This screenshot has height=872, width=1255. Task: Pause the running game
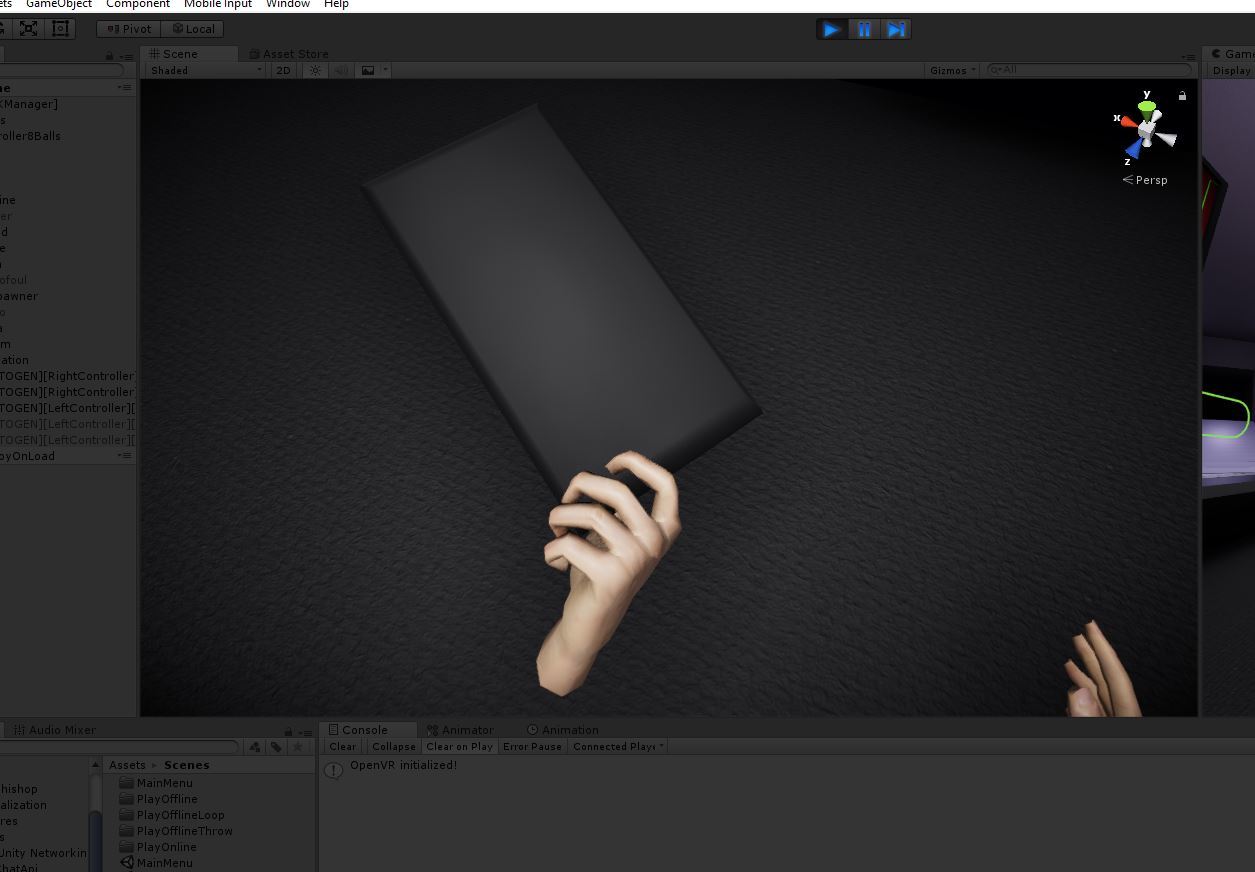point(864,29)
